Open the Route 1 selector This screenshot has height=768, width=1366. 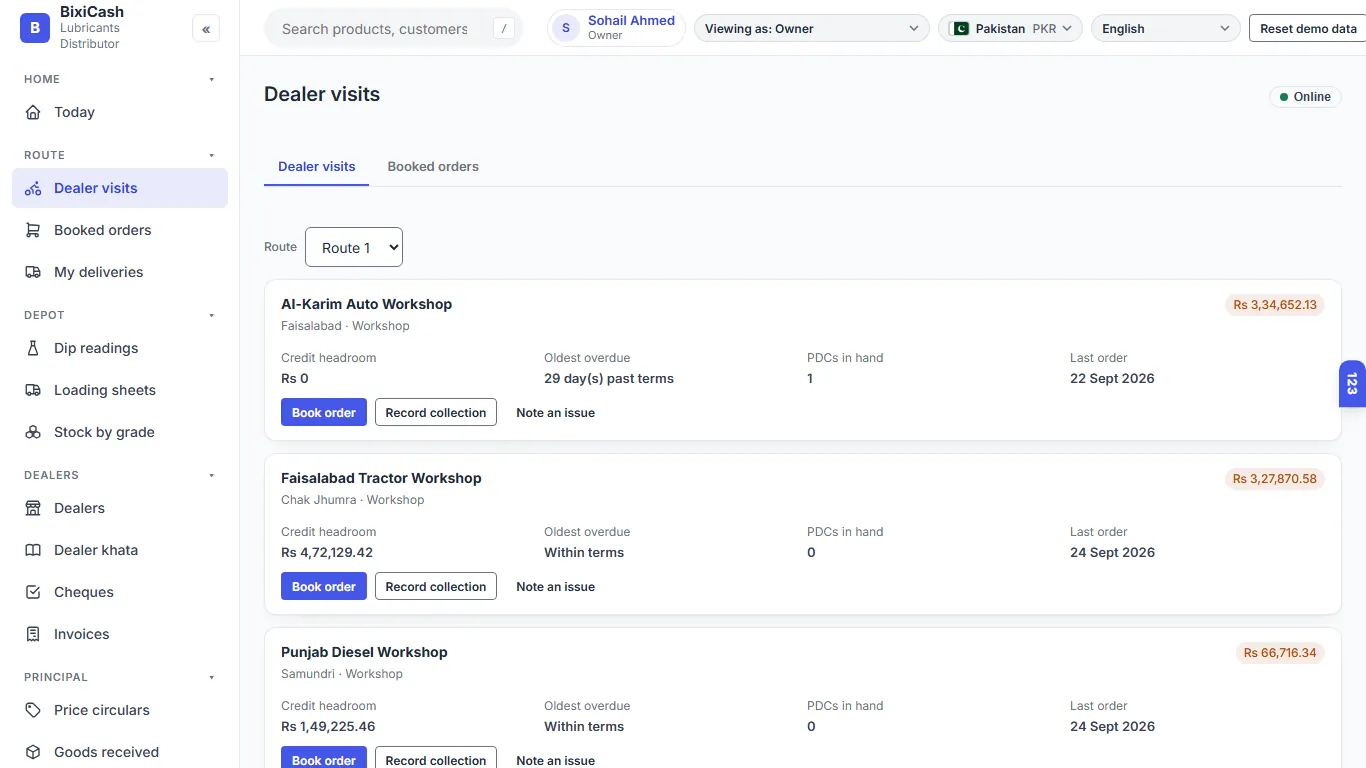(354, 247)
